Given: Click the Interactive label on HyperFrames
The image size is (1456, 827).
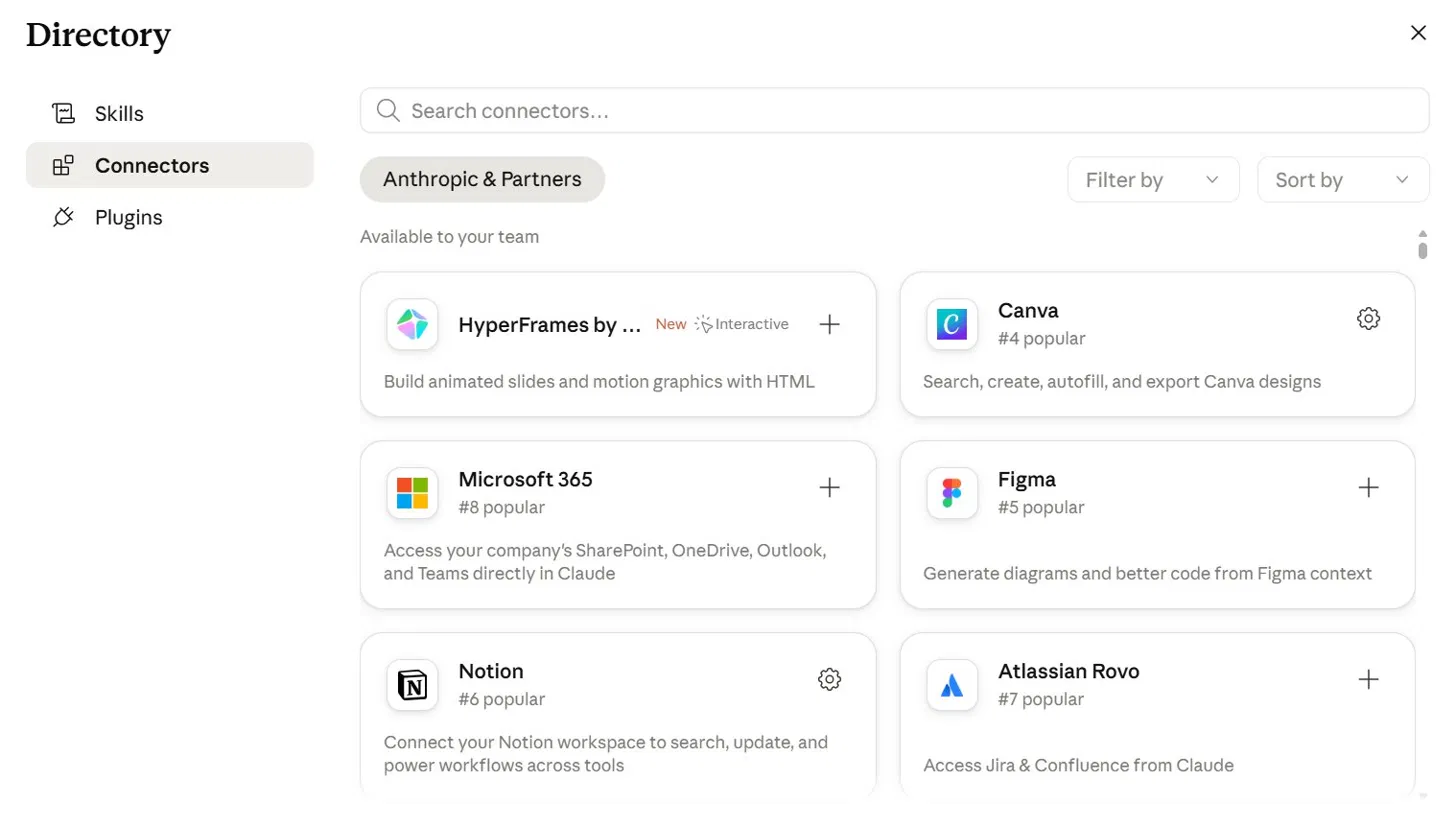Looking at the screenshot, I should tap(752, 324).
